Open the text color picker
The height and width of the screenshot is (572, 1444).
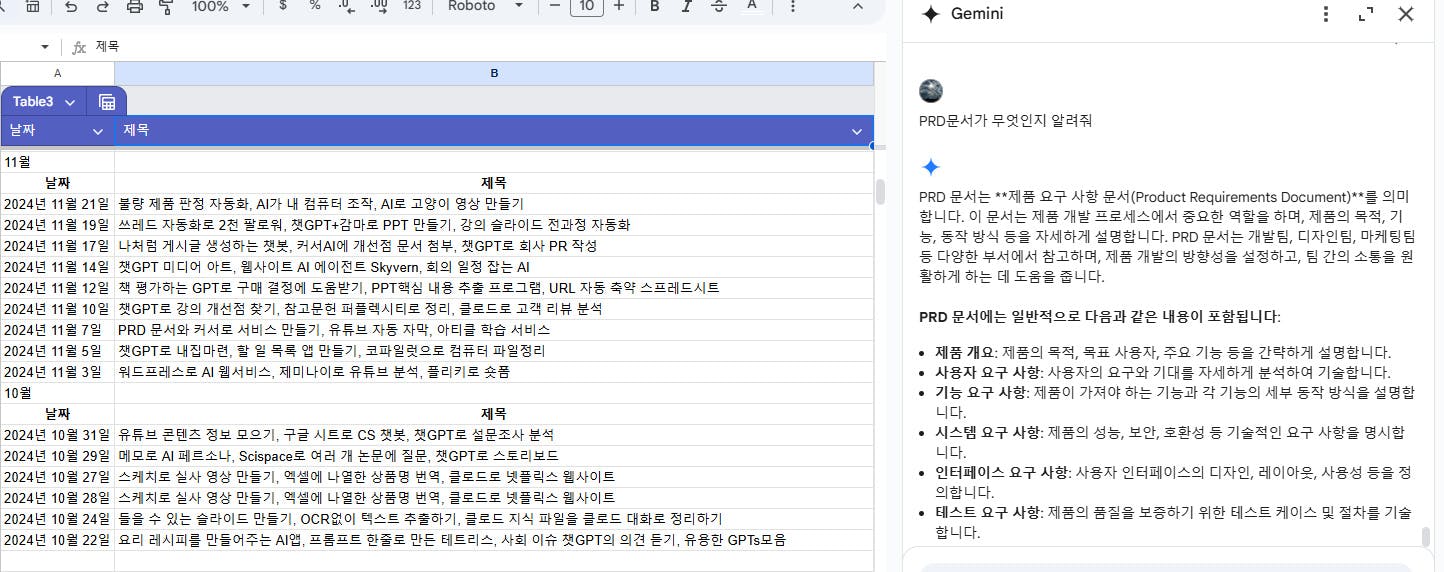(x=751, y=6)
